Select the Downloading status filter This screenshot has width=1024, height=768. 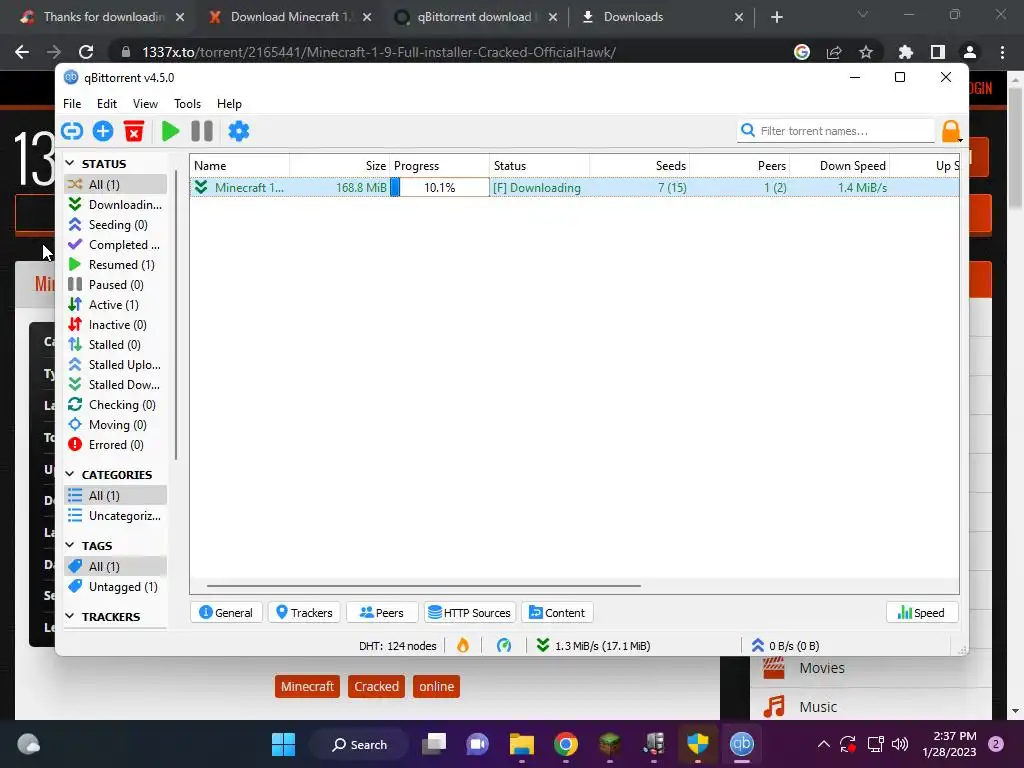[x=116, y=204]
